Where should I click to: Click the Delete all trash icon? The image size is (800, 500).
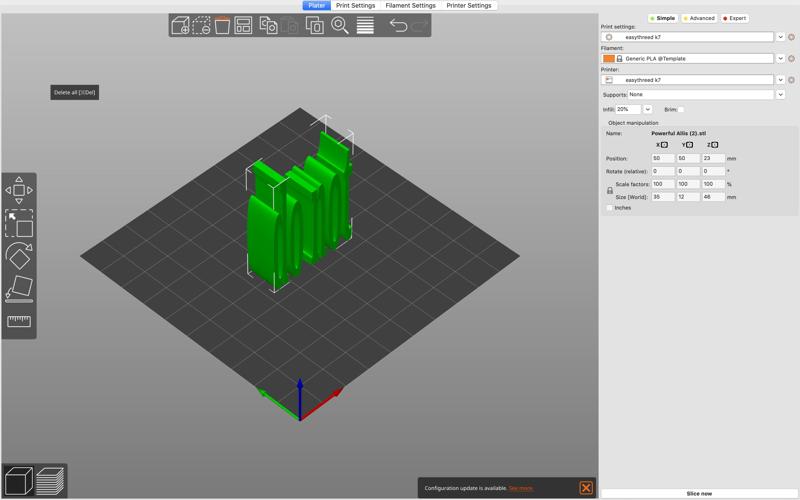point(222,26)
